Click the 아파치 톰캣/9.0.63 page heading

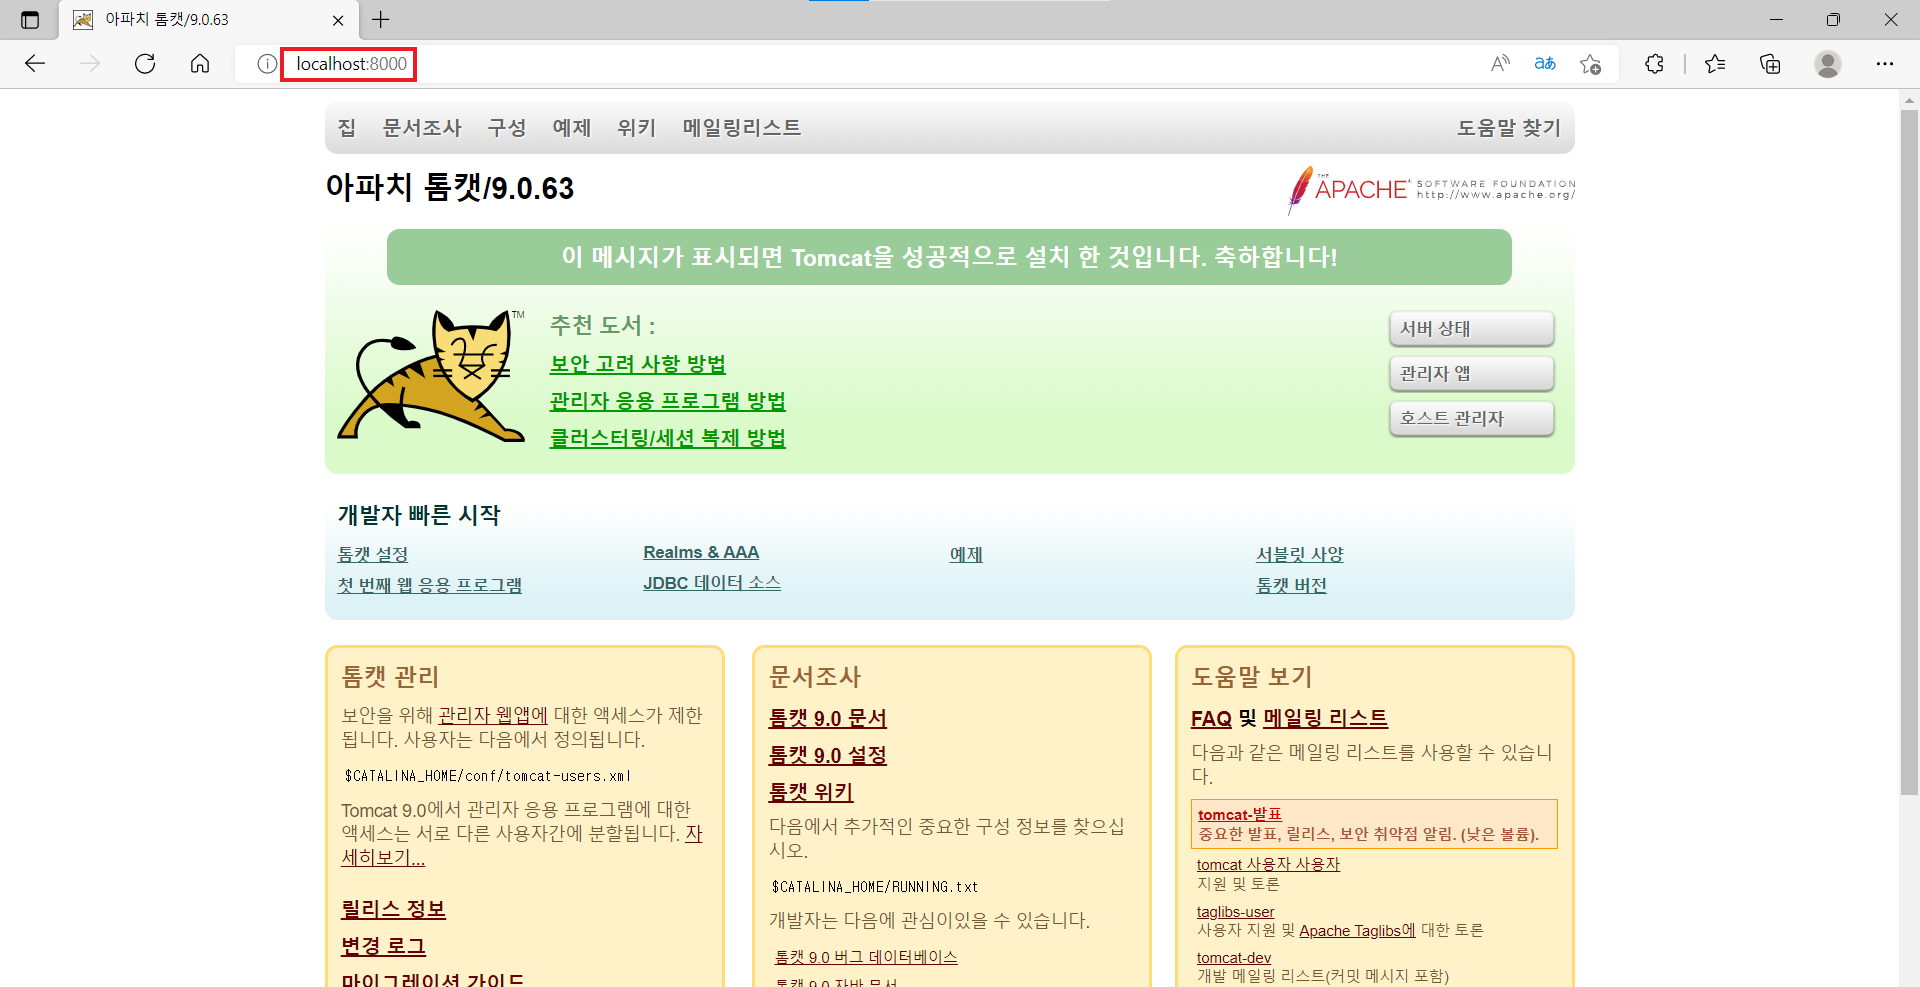pos(450,188)
